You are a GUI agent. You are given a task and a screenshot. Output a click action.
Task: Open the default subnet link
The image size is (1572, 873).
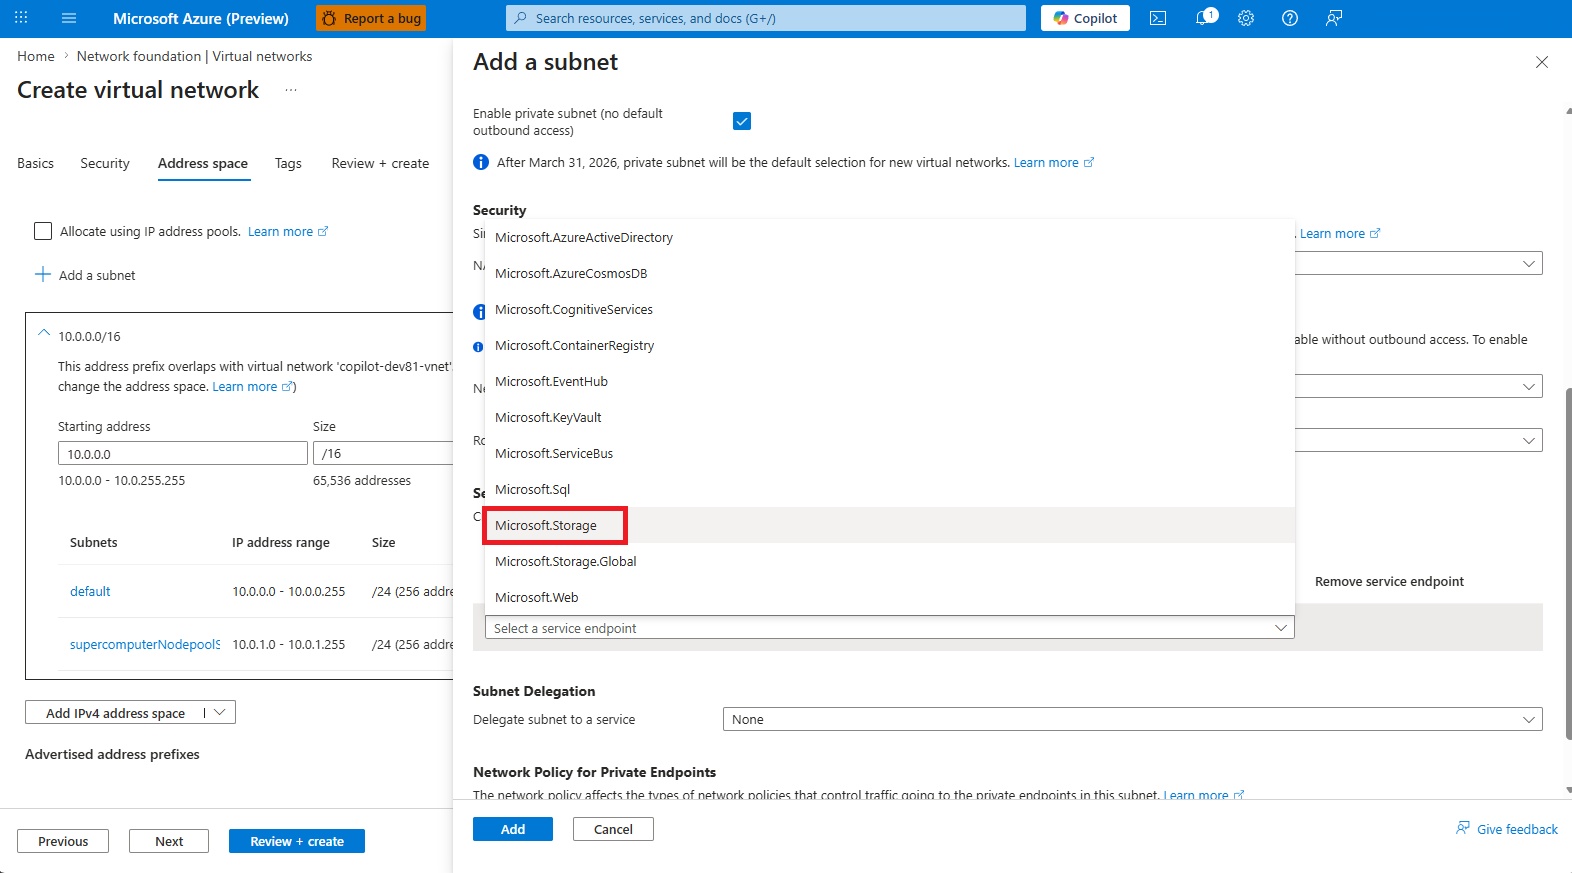pyautogui.click(x=90, y=591)
